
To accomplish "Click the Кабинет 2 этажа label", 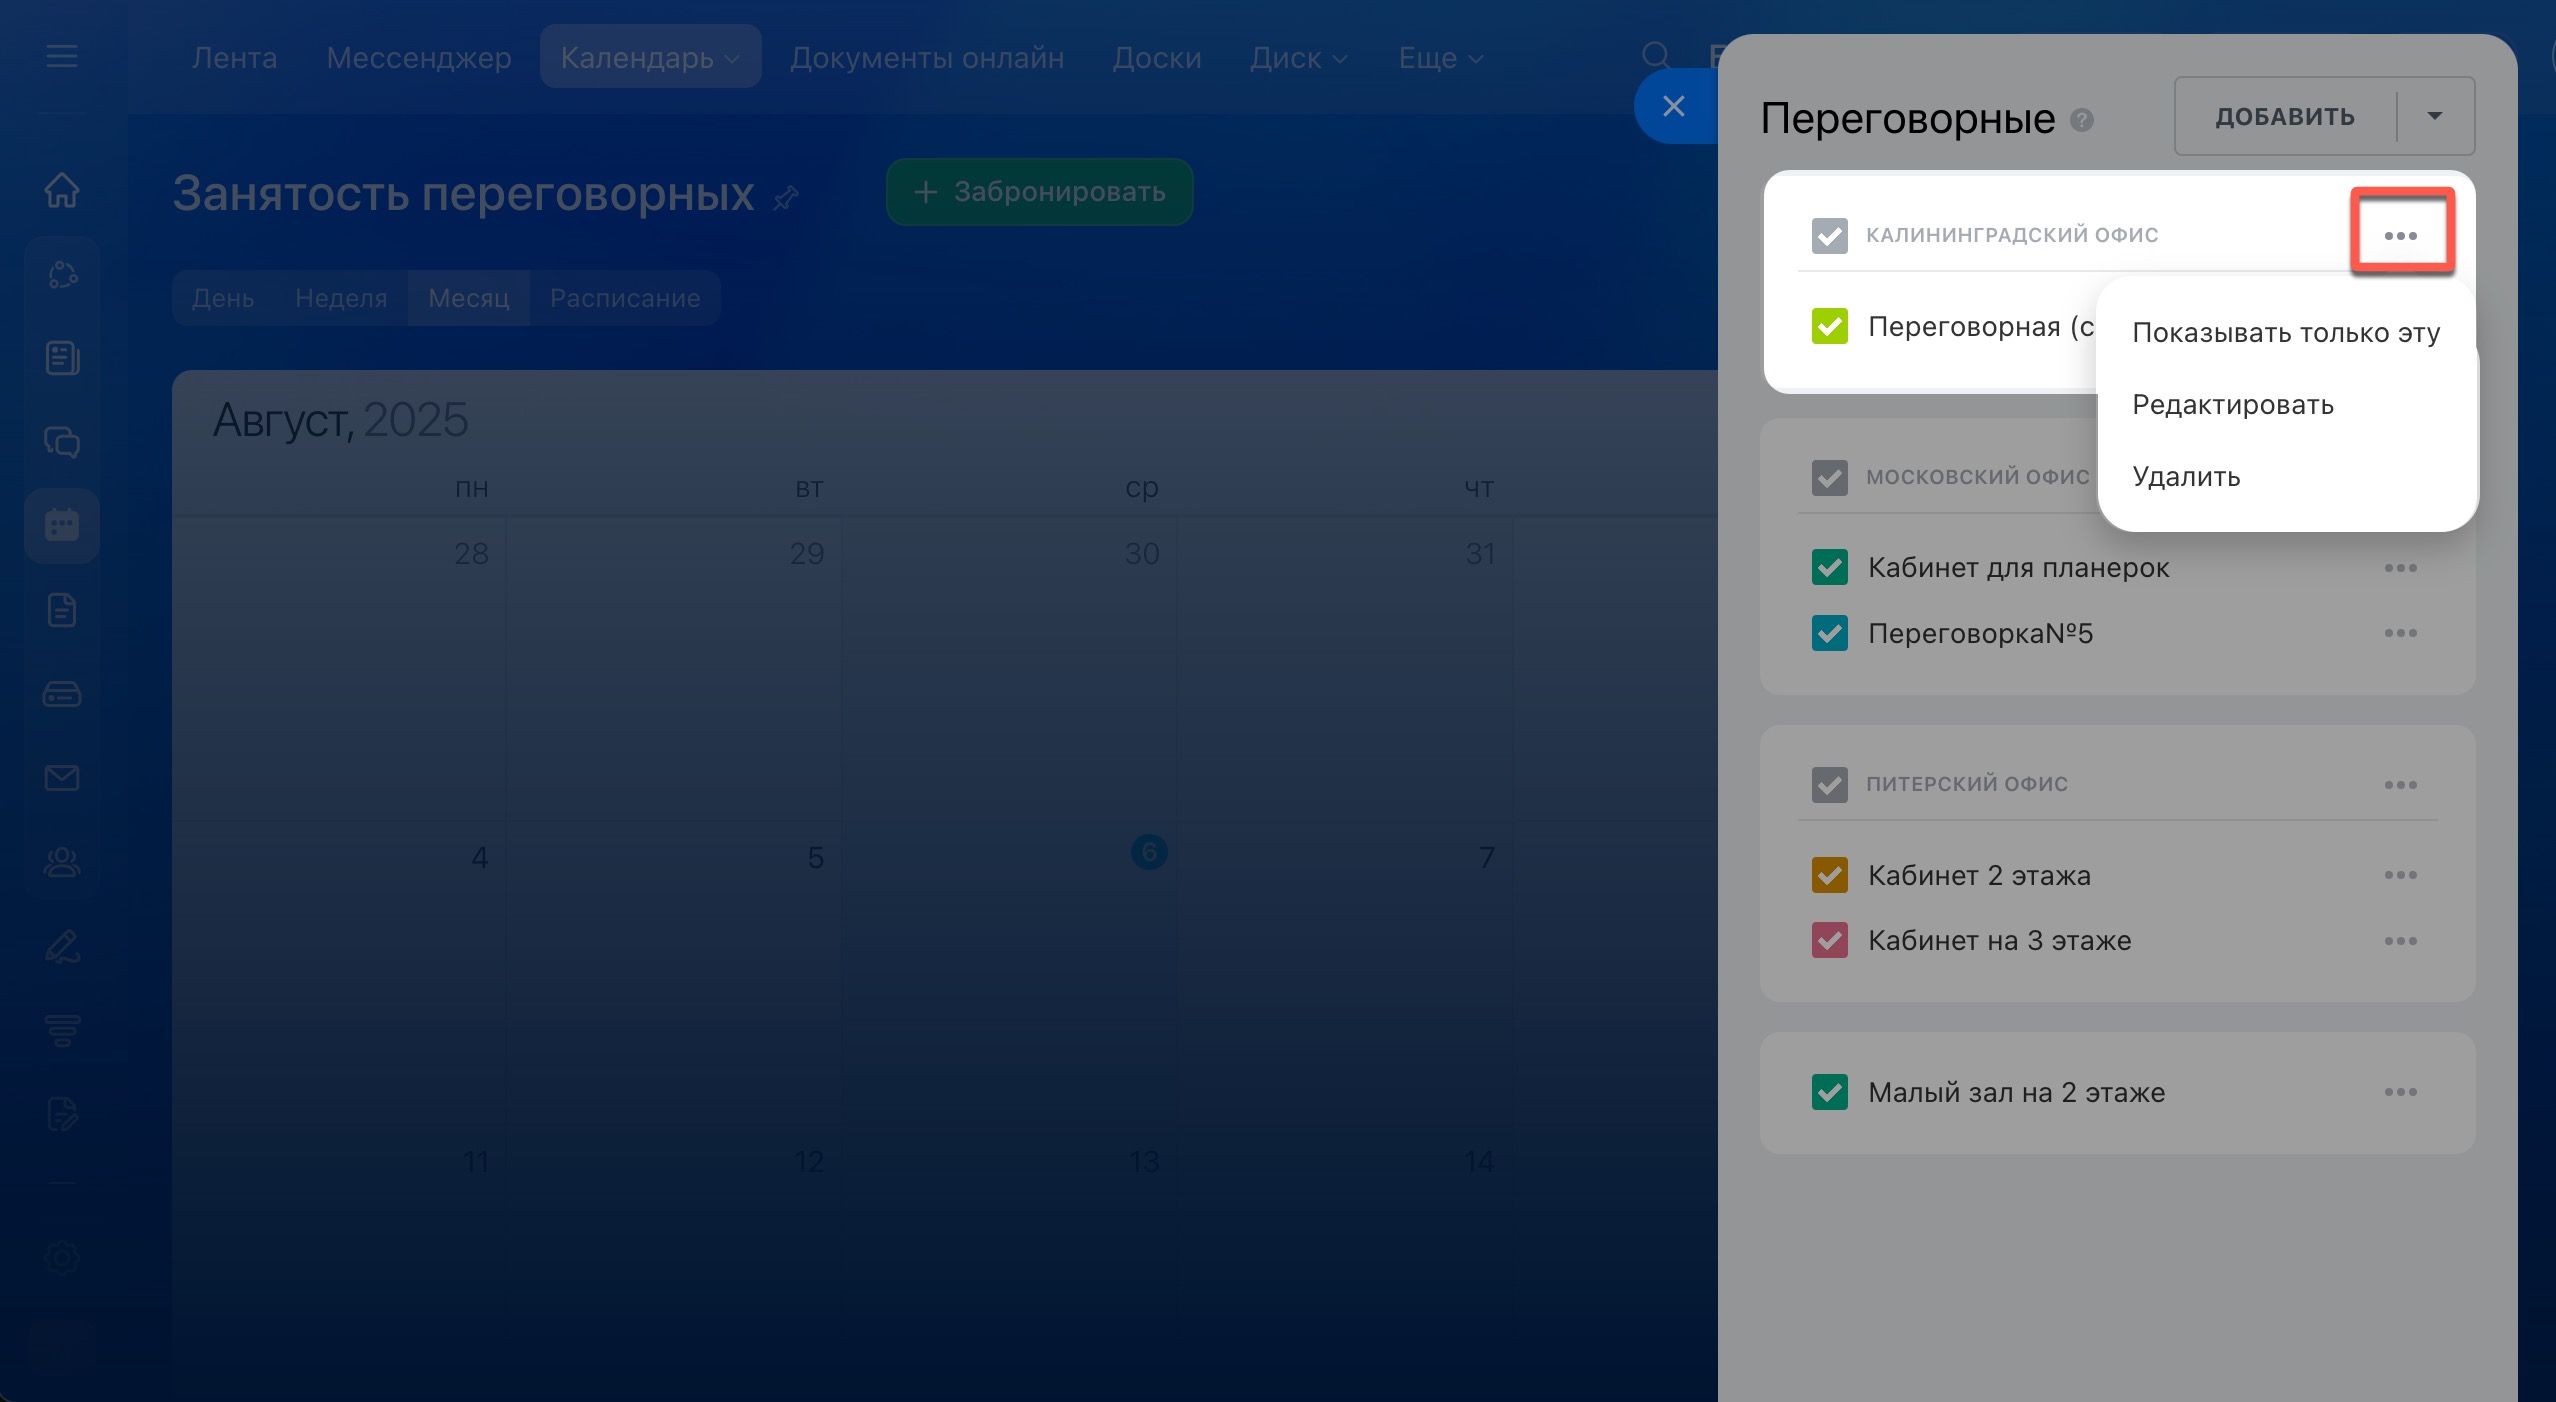I will [1979, 875].
